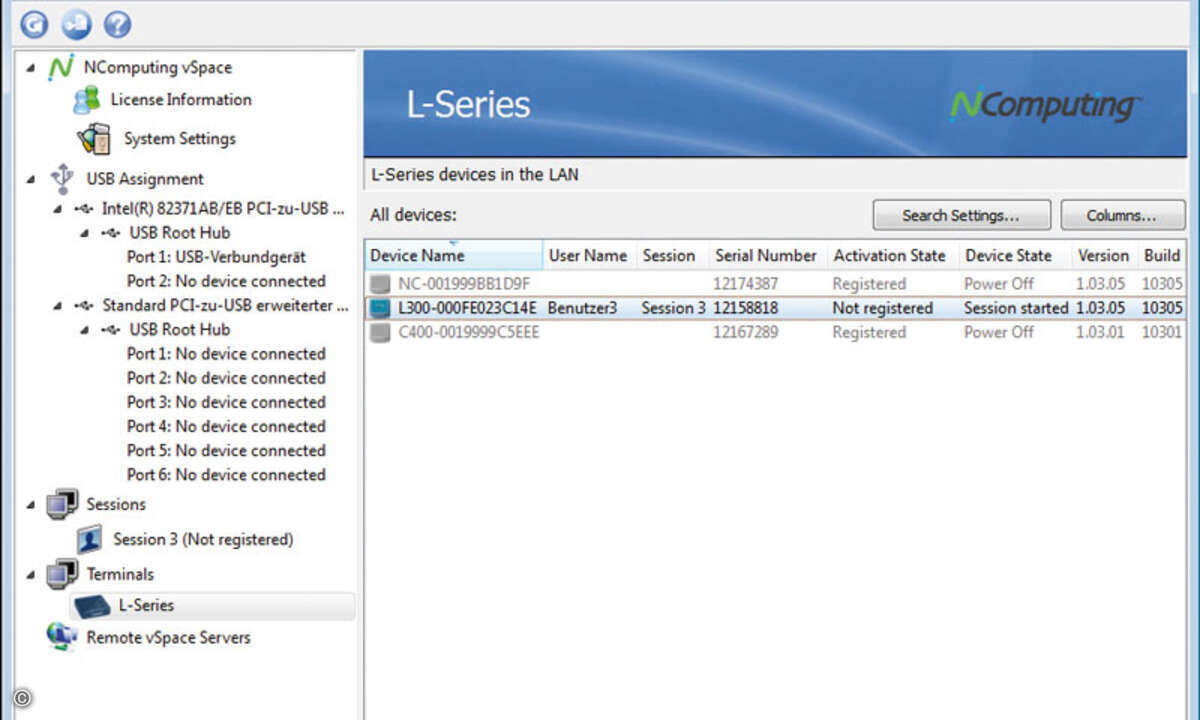Click the Terminals monitors icon
The width and height of the screenshot is (1200, 720).
(62, 574)
